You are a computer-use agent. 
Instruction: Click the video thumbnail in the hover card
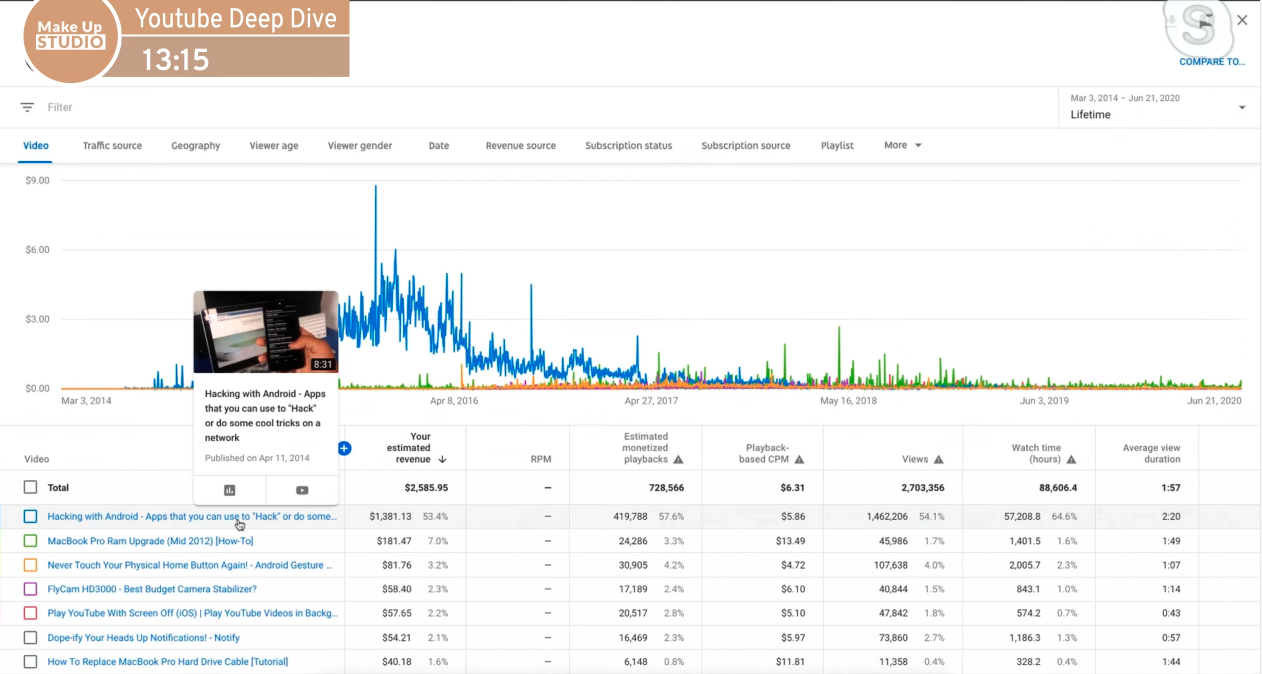click(266, 332)
